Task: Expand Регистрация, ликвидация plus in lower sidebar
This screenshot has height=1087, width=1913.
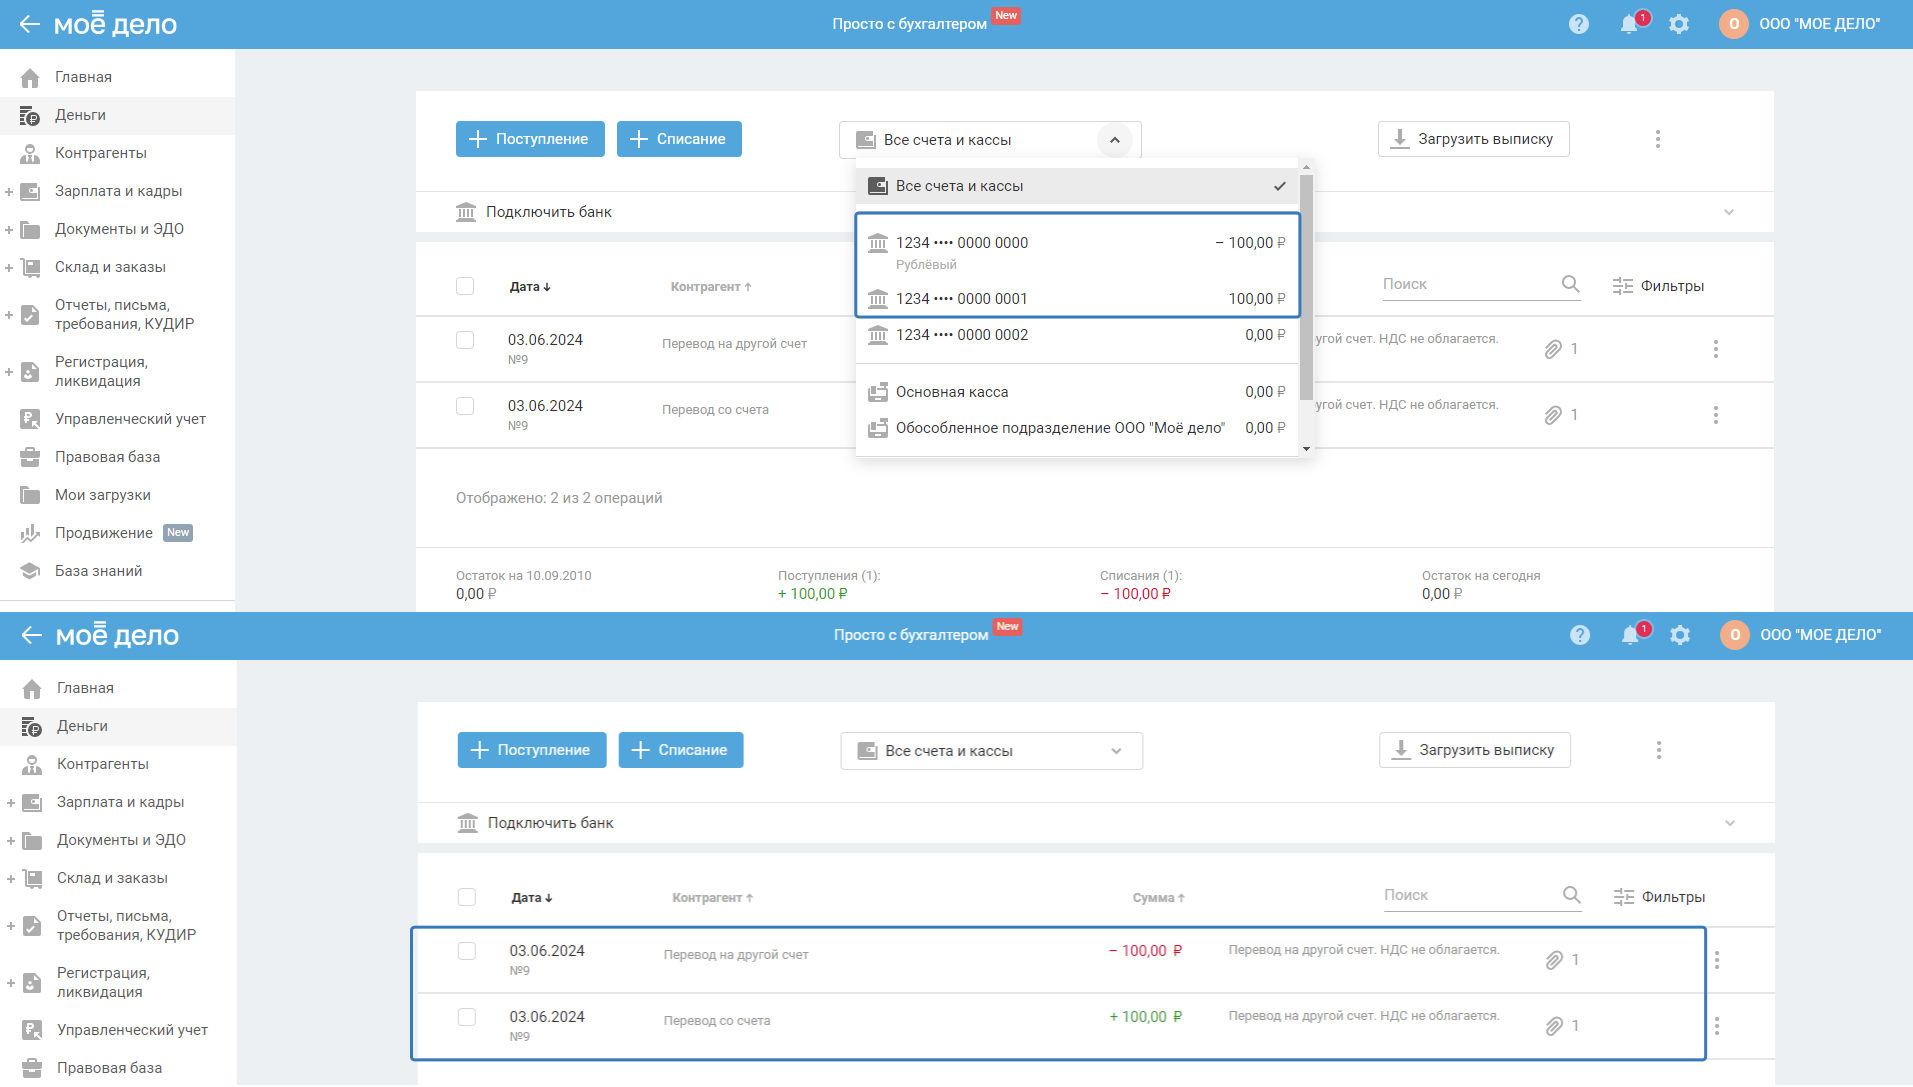Action: click(x=11, y=983)
